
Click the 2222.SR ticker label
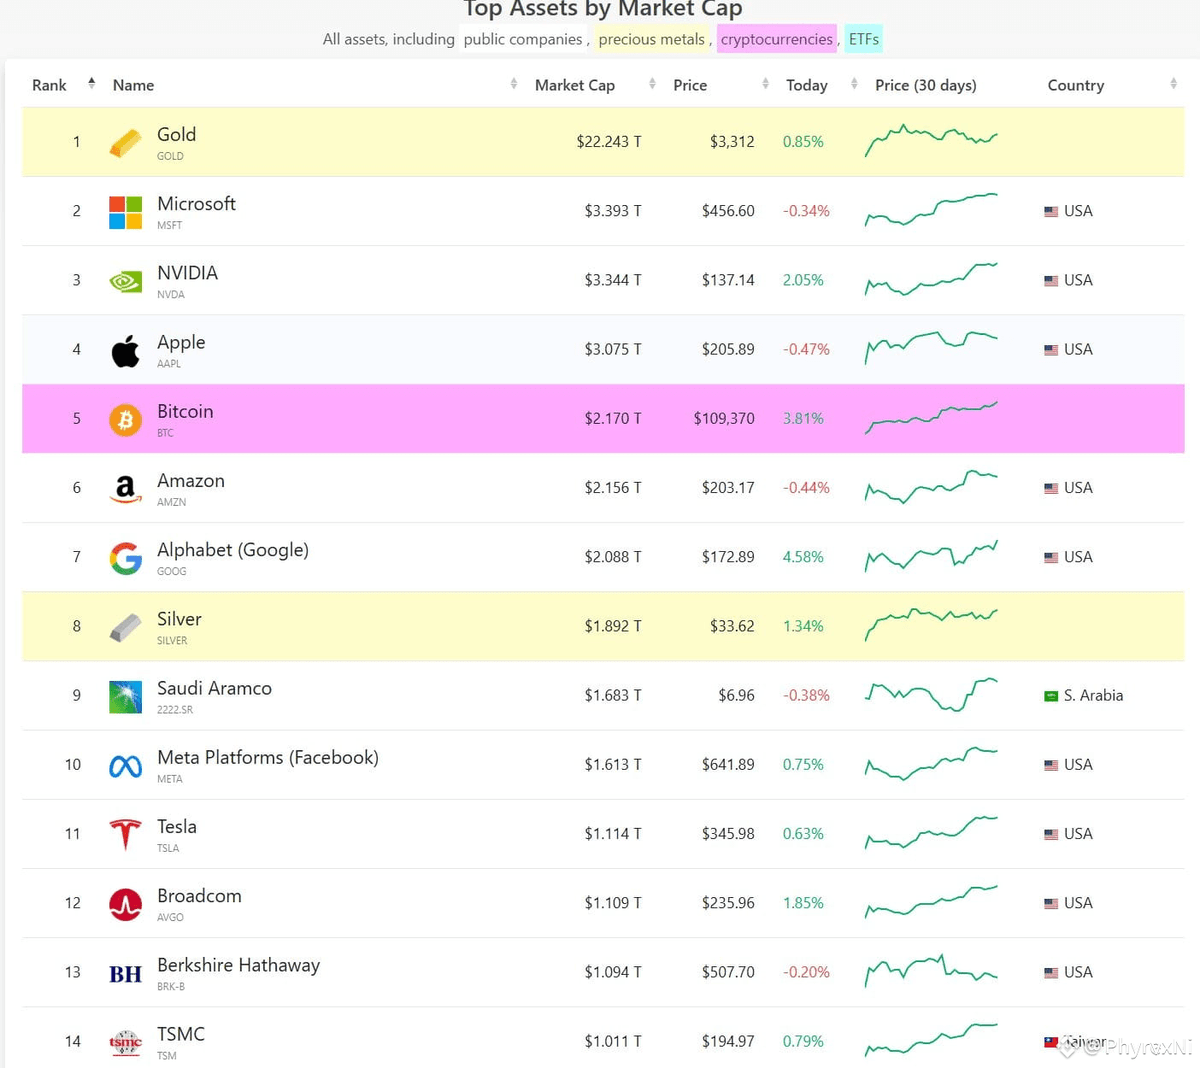click(x=175, y=709)
